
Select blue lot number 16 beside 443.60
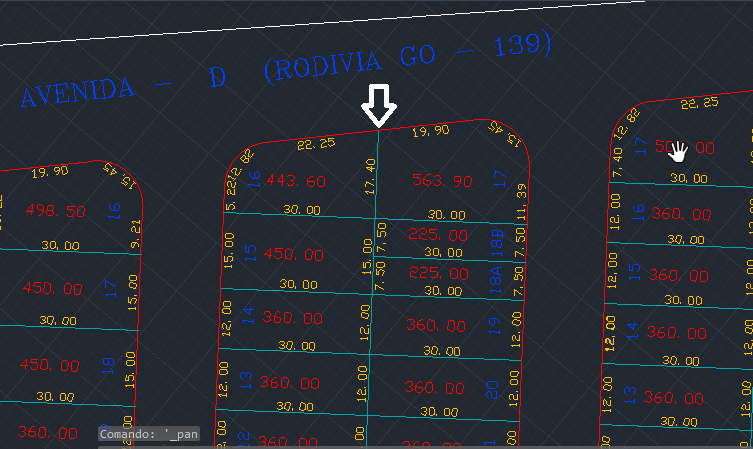pos(254,179)
